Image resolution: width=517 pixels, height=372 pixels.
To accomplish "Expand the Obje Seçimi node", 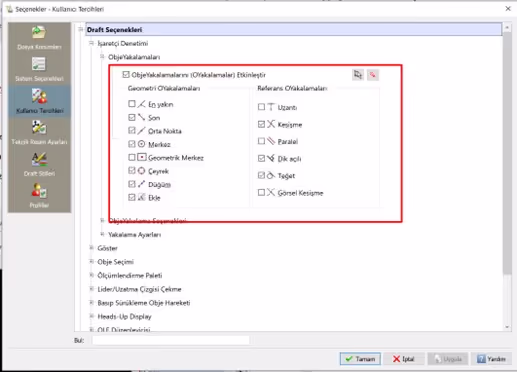I will (x=91, y=261).
